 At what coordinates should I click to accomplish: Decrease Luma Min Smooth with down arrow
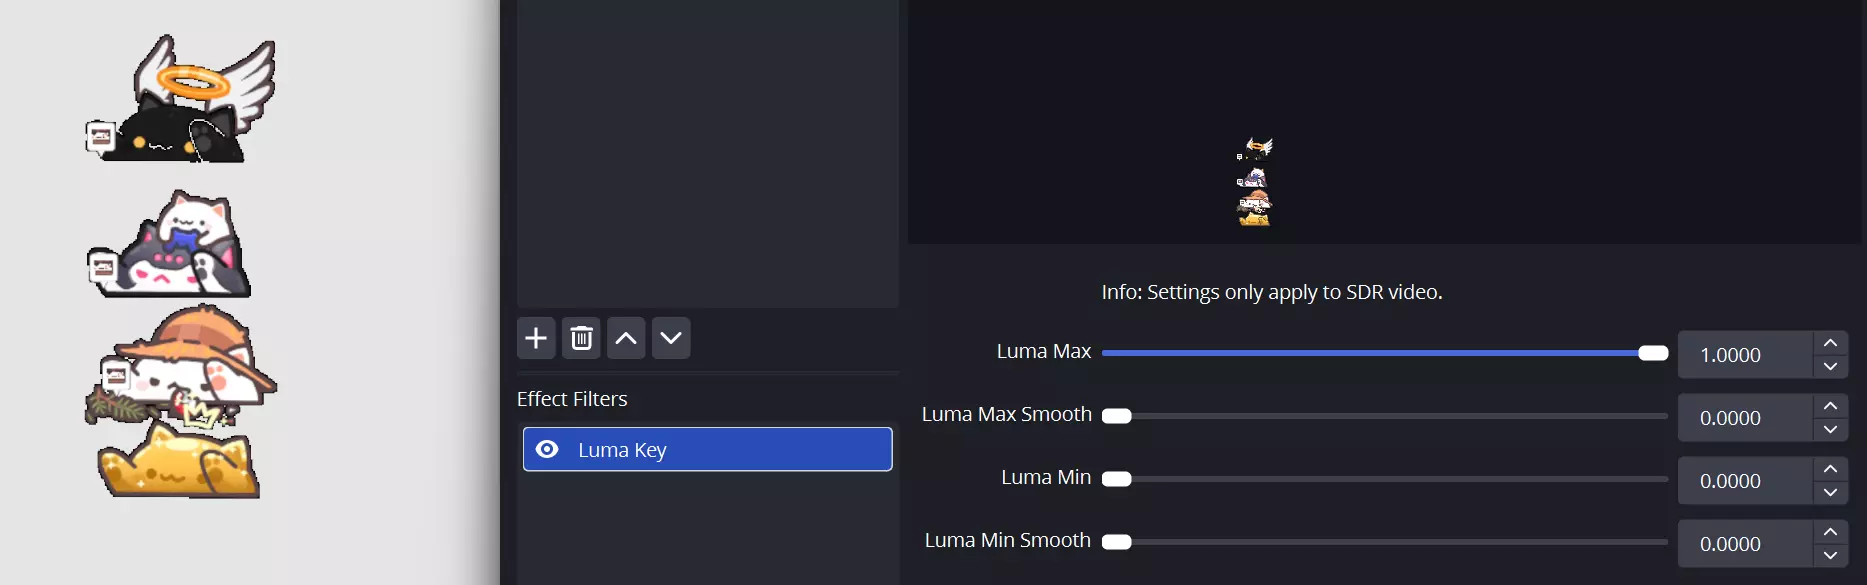coord(1830,555)
